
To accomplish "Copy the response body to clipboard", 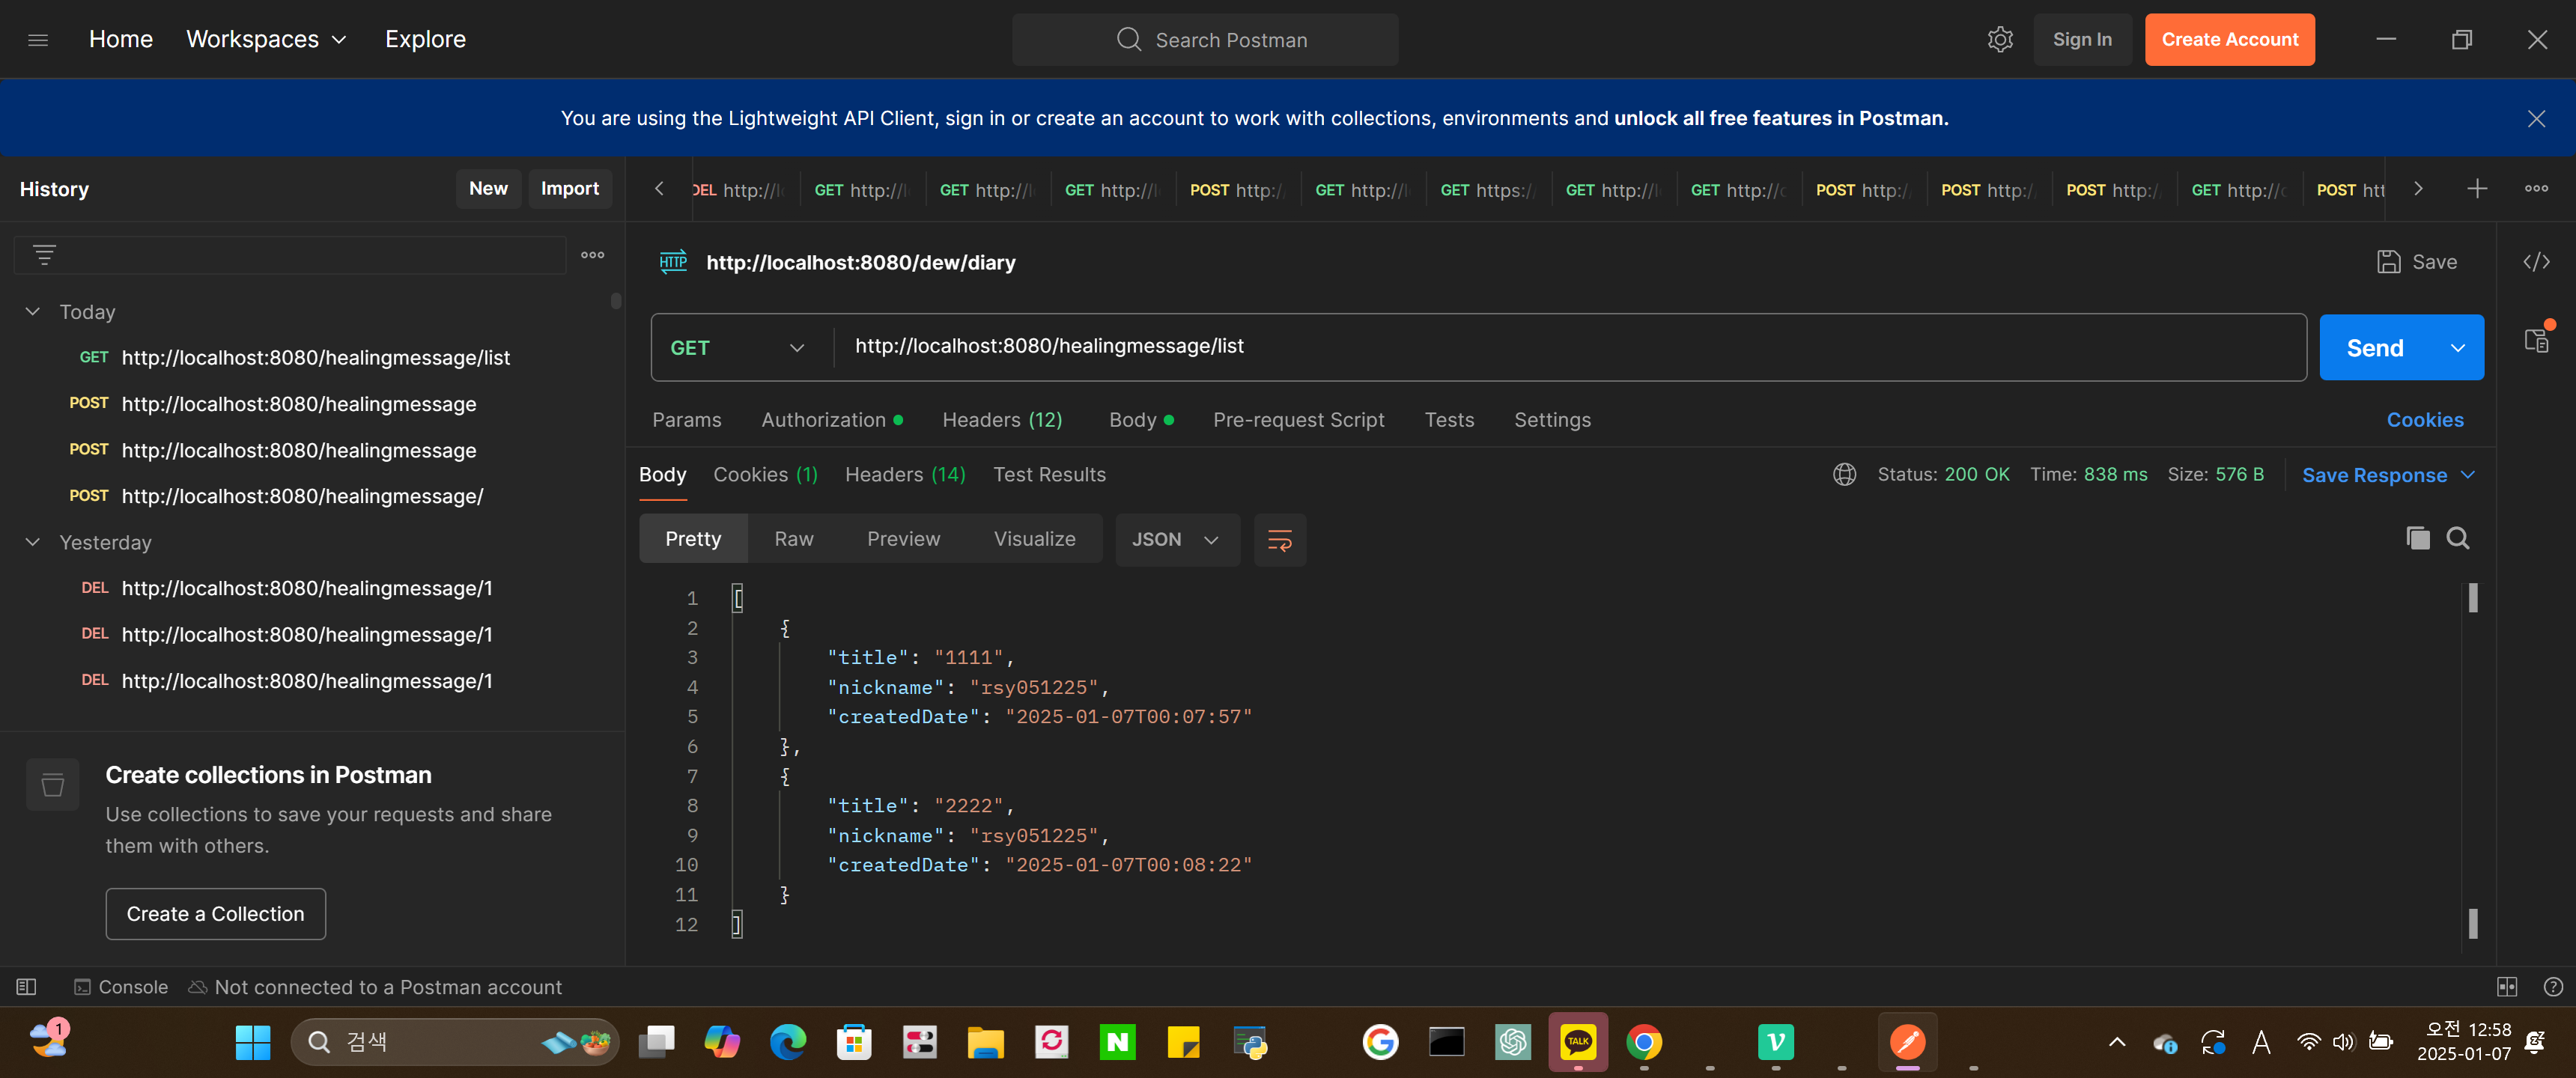I will 2418,539.
